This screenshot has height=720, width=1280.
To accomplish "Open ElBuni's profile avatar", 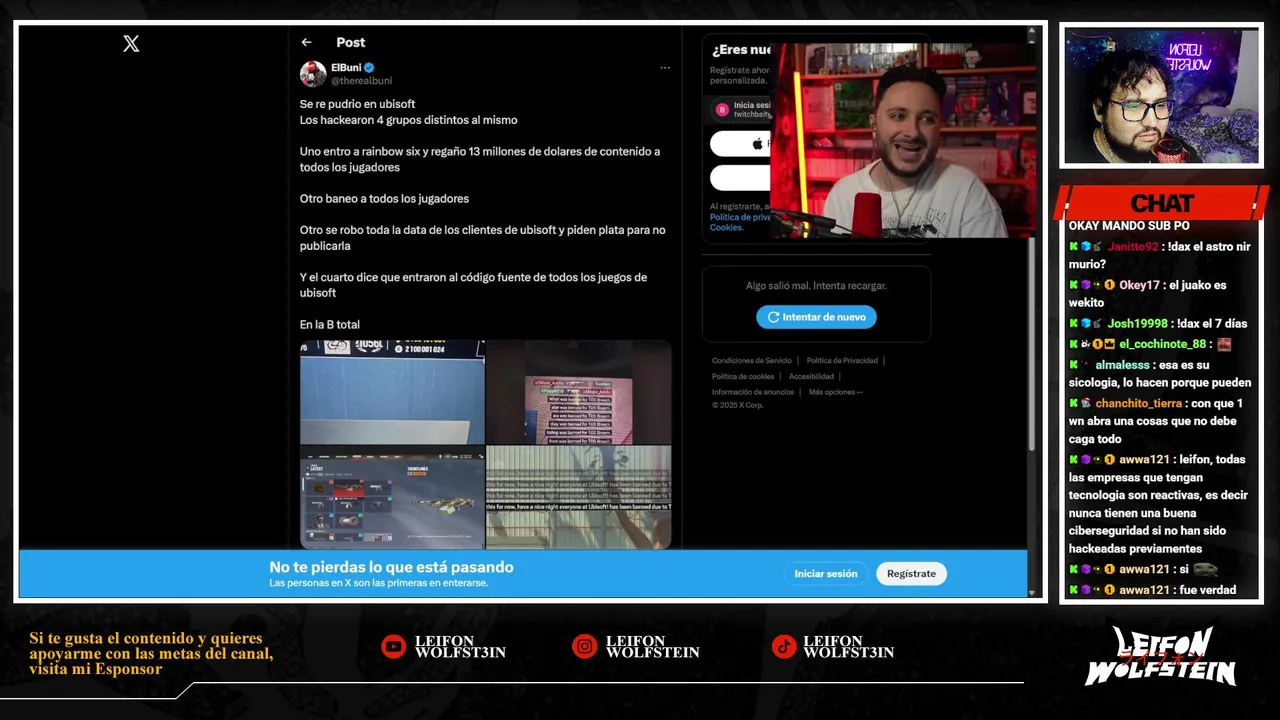I will click(313, 74).
